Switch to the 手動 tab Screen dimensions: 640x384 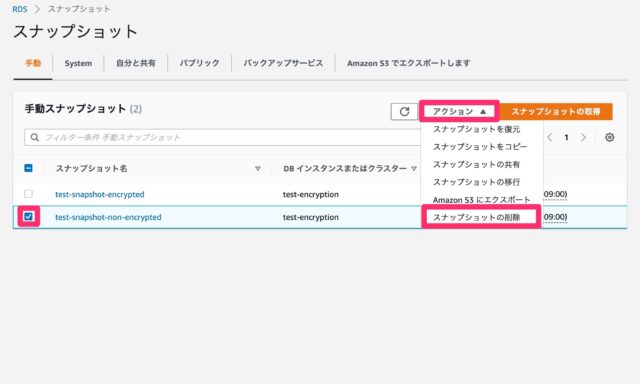33,63
